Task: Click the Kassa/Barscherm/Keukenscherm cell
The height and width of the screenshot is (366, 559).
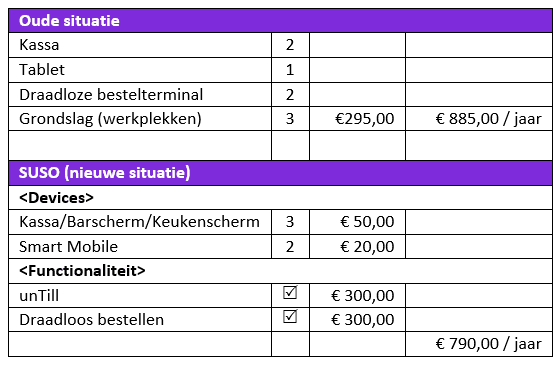Action: pyautogui.click(x=140, y=222)
